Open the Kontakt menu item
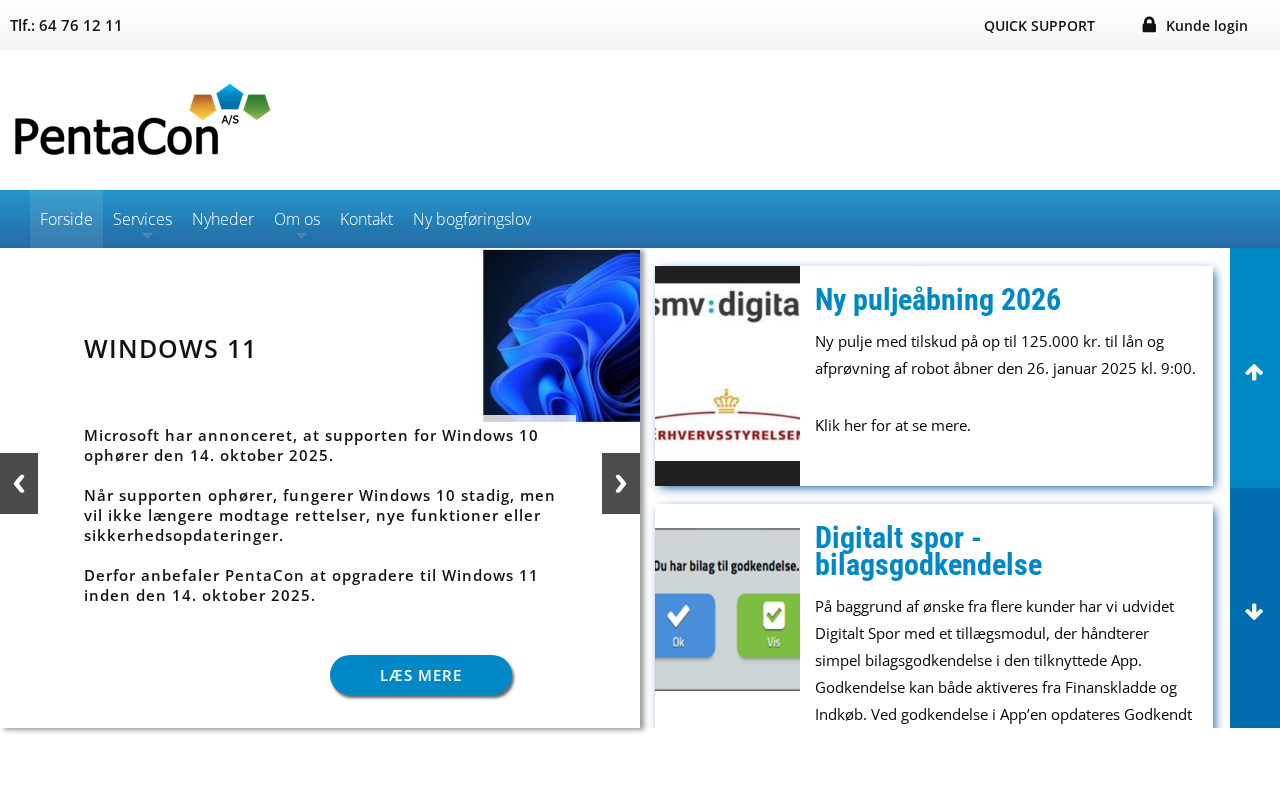Screen dimensions: 1280x800 click(x=366, y=219)
